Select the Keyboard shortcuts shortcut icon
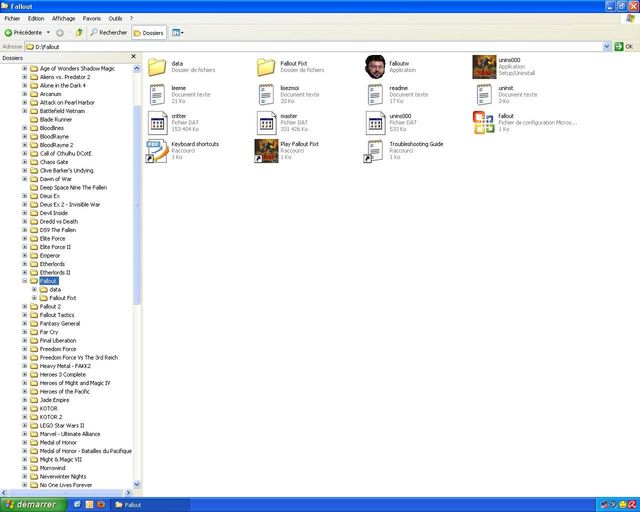This screenshot has height=512, width=640. point(157,151)
